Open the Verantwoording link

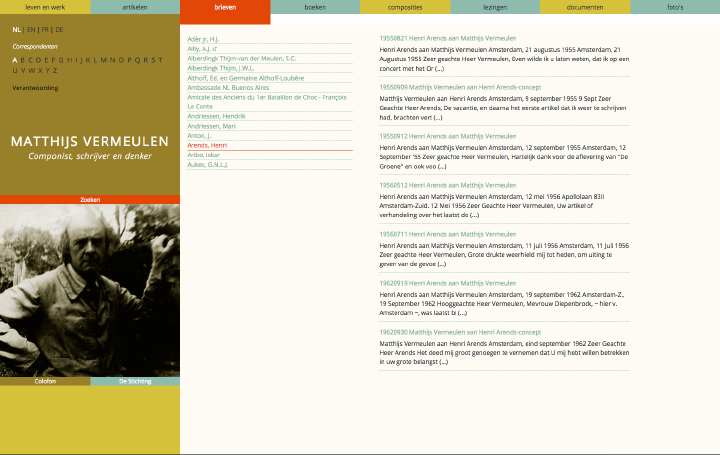(x=35, y=88)
